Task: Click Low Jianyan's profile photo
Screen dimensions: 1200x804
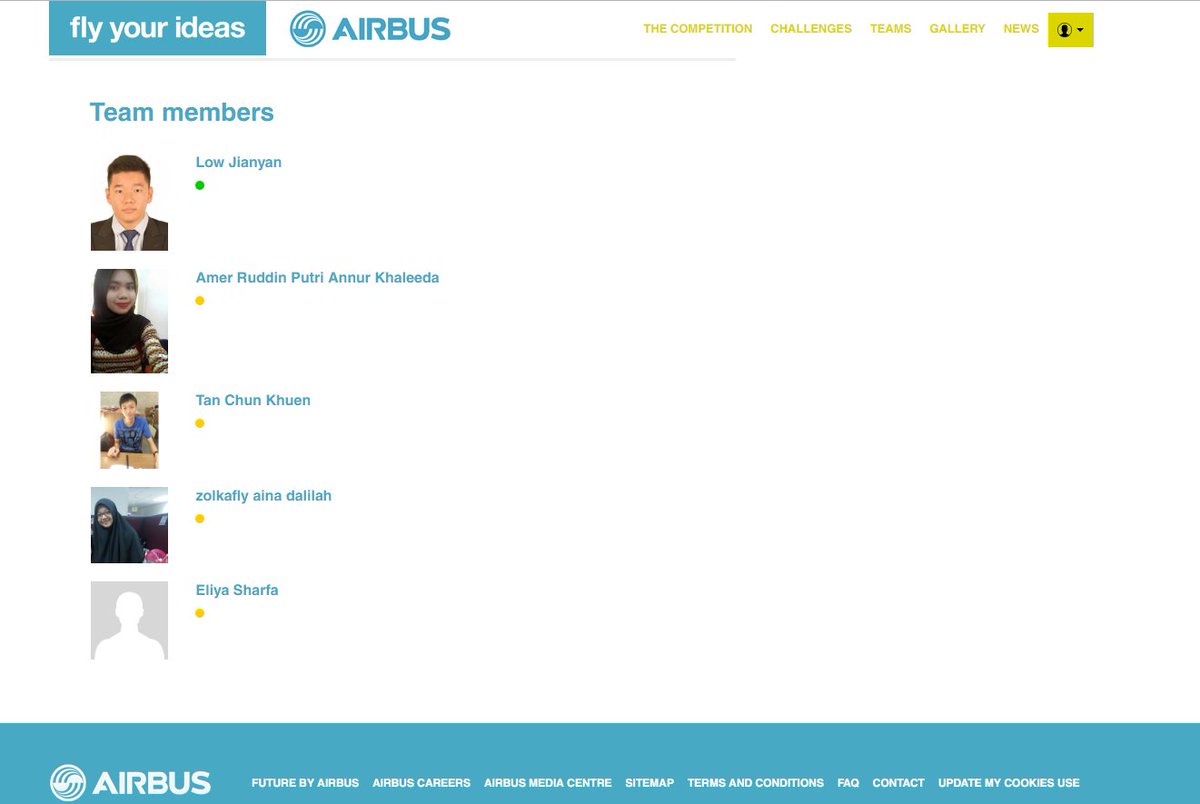Action: coord(129,202)
